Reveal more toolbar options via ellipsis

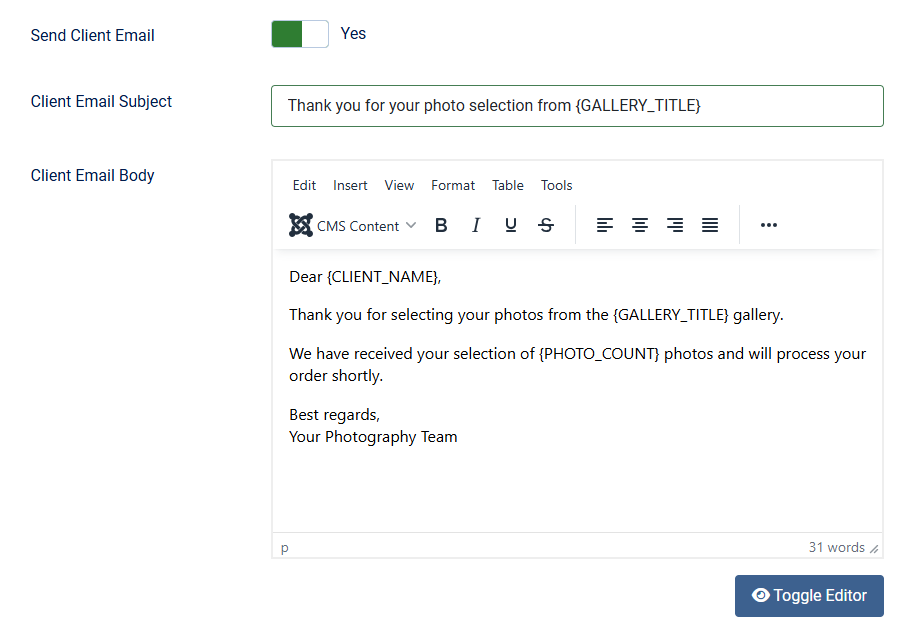(x=768, y=225)
